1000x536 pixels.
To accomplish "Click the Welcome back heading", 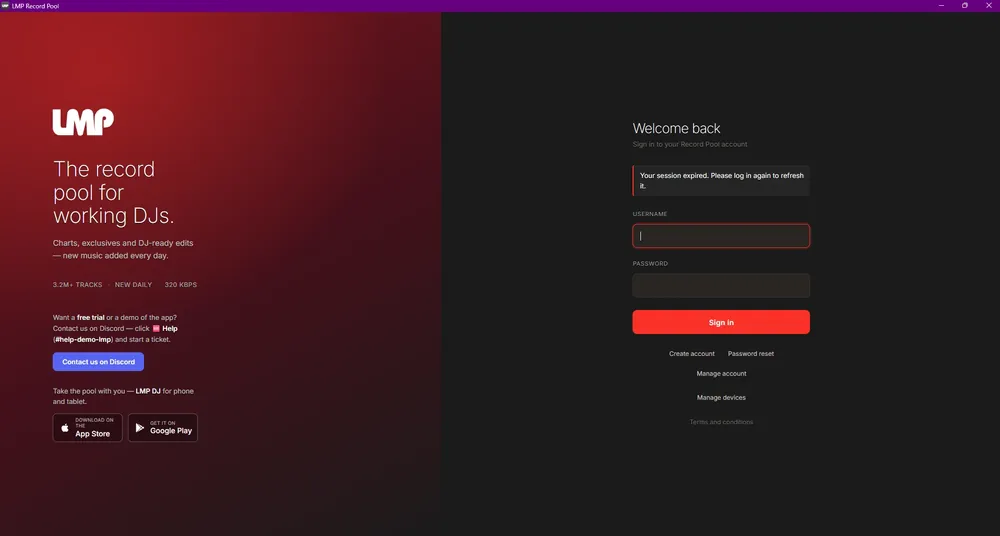I will click(x=676, y=128).
